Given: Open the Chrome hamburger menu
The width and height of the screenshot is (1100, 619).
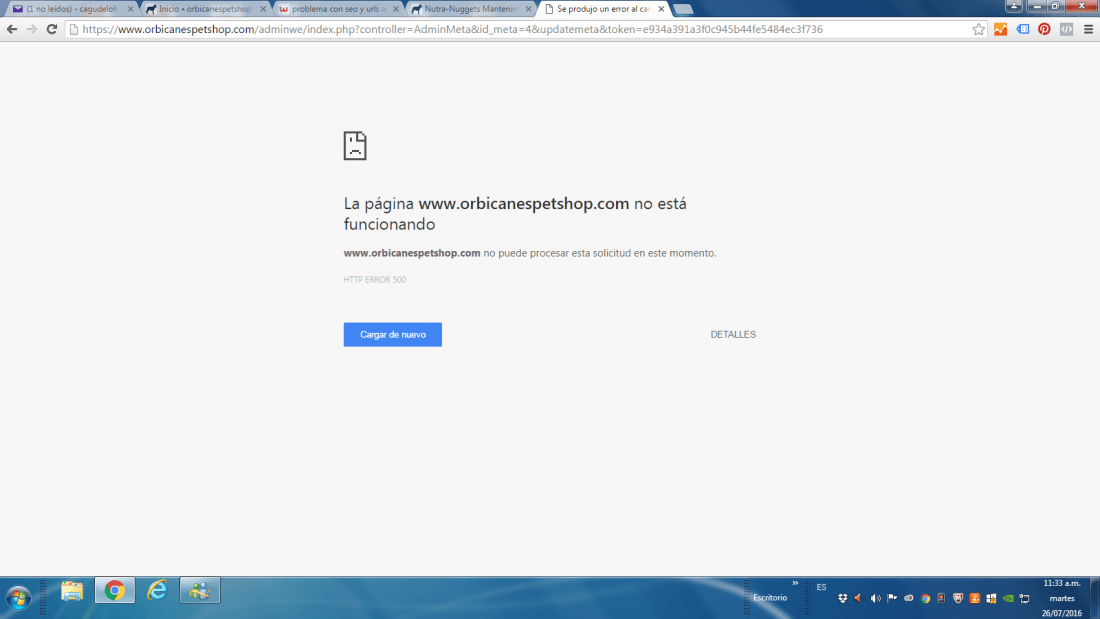Looking at the screenshot, I should (x=1088, y=29).
